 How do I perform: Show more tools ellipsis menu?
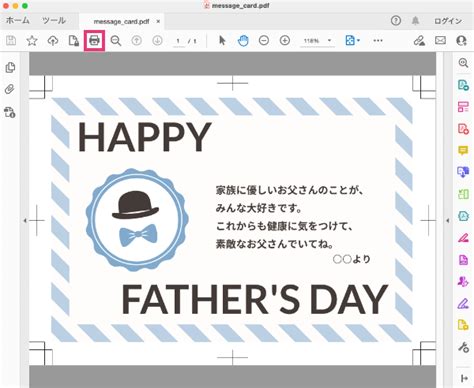[378, 41]
